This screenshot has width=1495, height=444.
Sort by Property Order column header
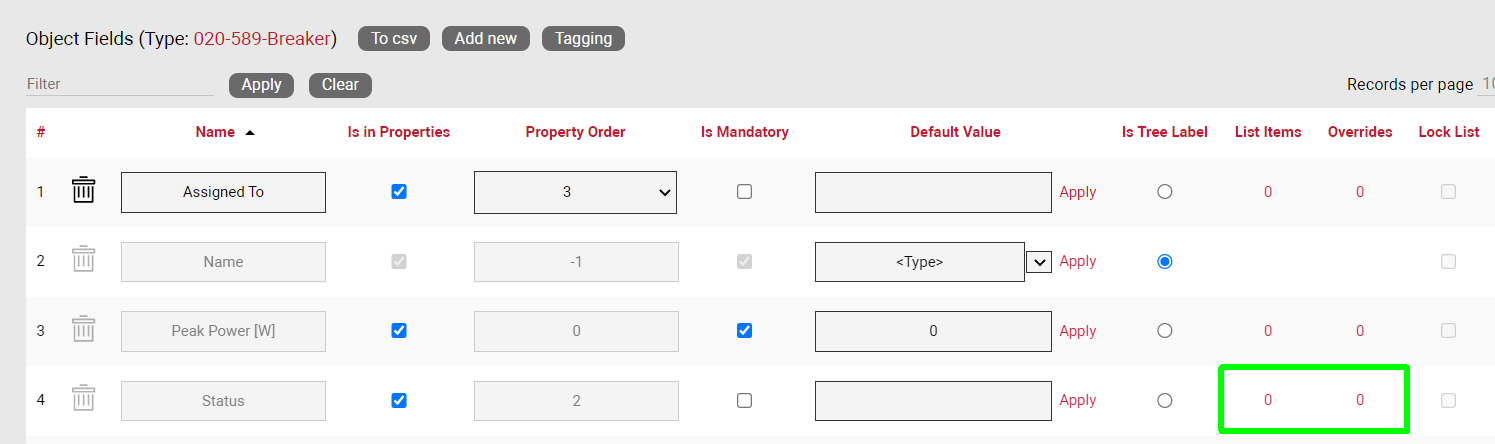pos(575,132)
